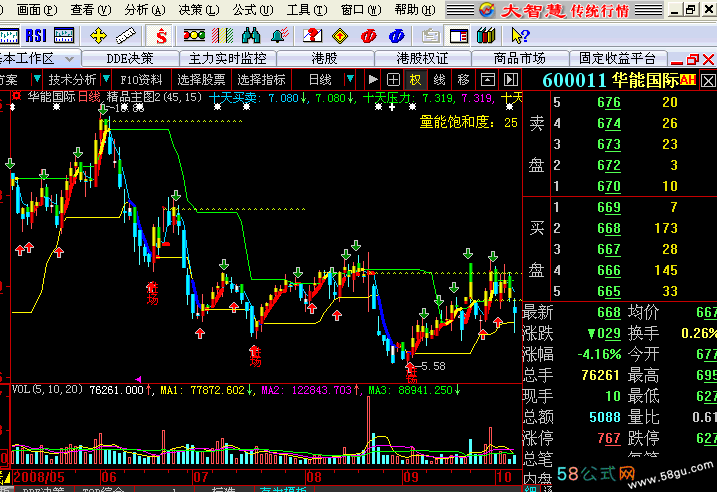The height and width of the screenshot is (492, 717).
Task: Open the 分析(A) menu
Action: pyautogui.click(x=144, y=10)
